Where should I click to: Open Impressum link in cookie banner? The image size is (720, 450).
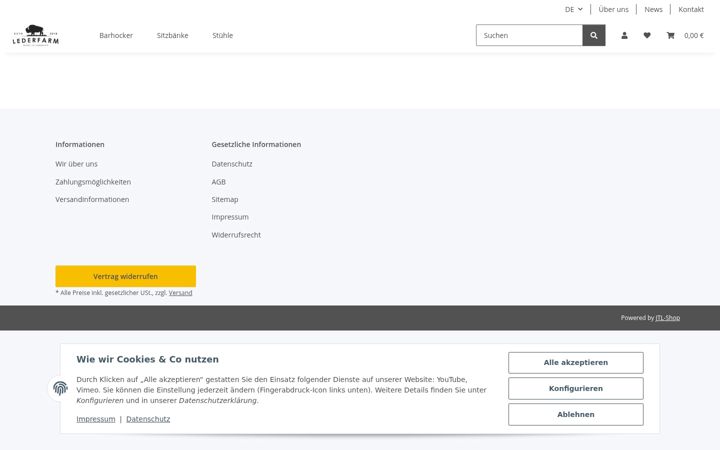tap(96, 419)
